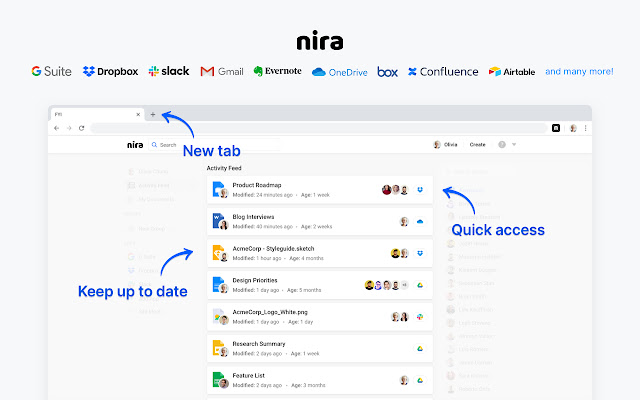The height and width of the screenshot is (400, 640).
Task: Click the large nira logo at top
Action: 320,41
